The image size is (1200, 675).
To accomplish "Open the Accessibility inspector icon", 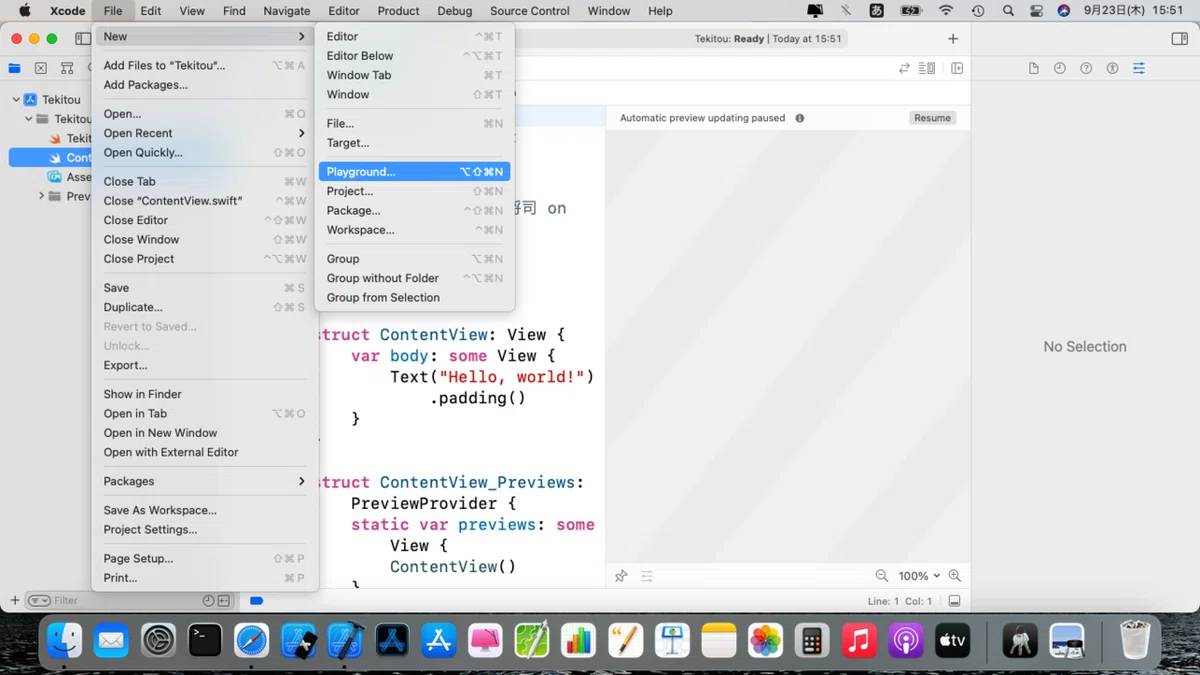I will coord(1112,68).
